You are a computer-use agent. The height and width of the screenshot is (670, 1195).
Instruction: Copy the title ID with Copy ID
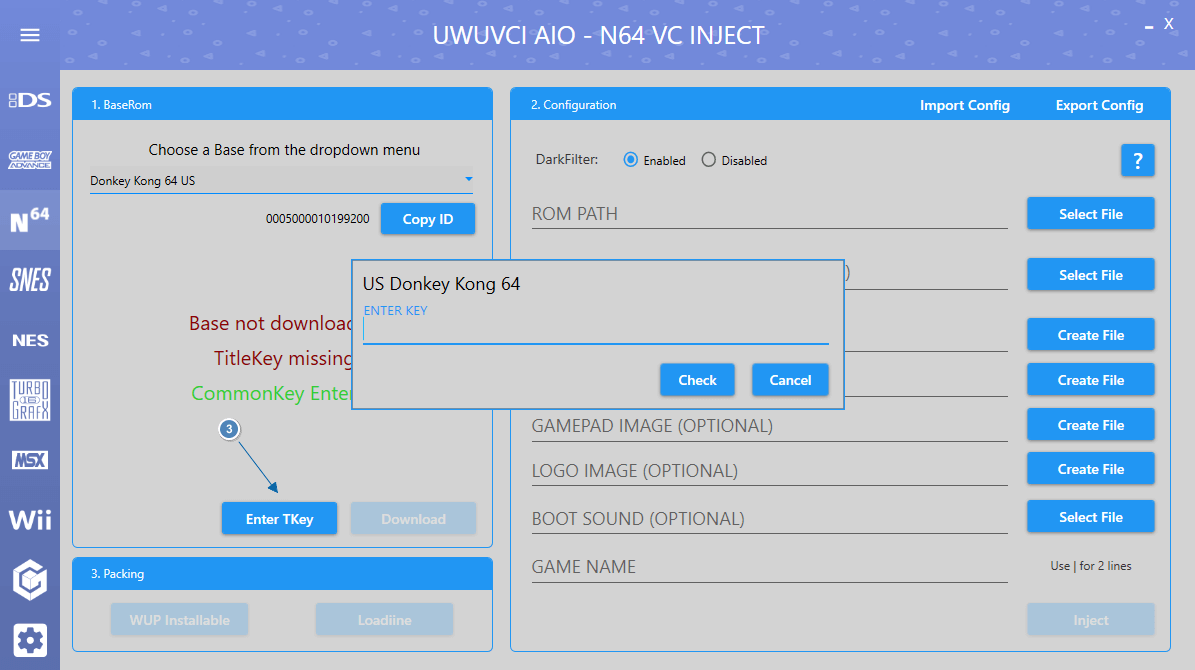(x=428, y=219)
